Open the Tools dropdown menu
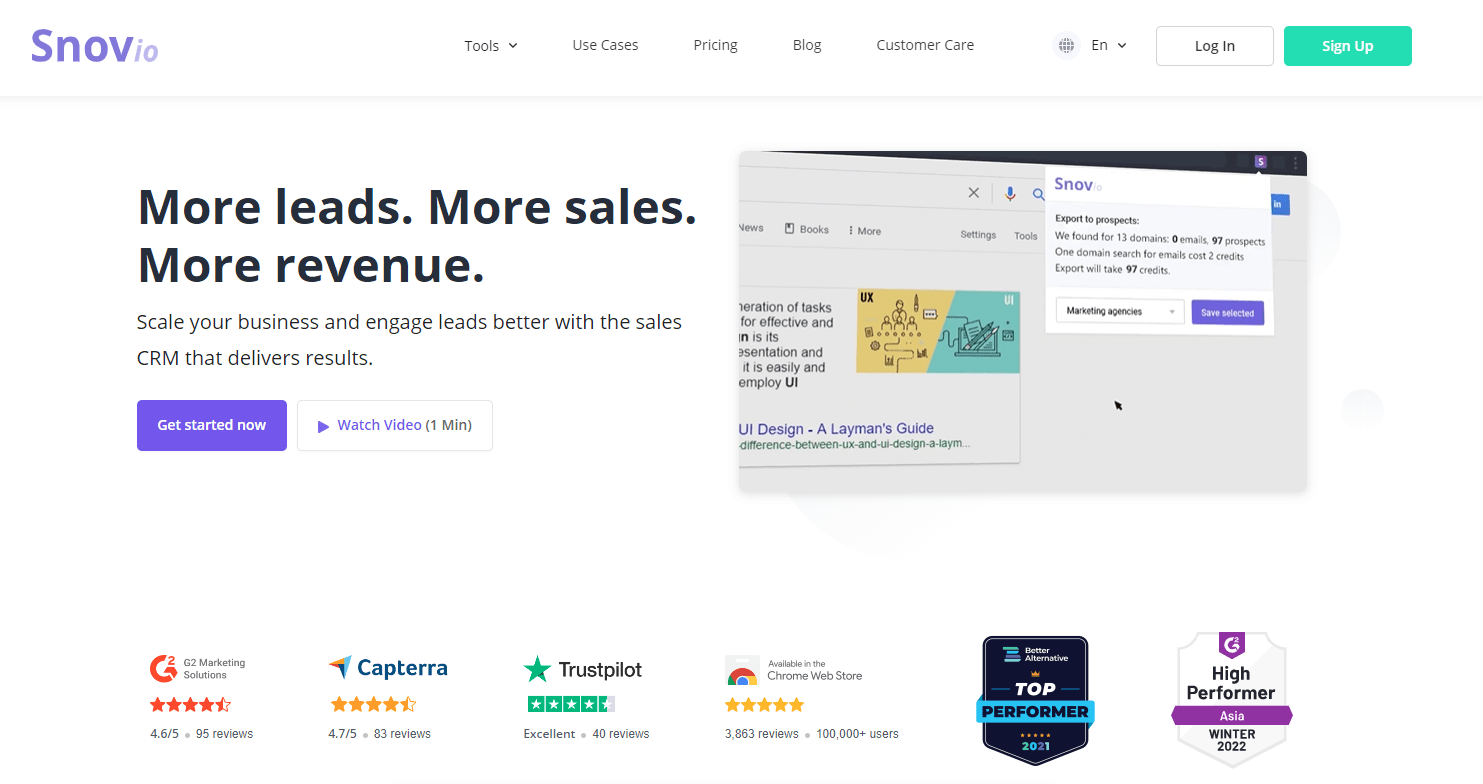 [491, 45]
